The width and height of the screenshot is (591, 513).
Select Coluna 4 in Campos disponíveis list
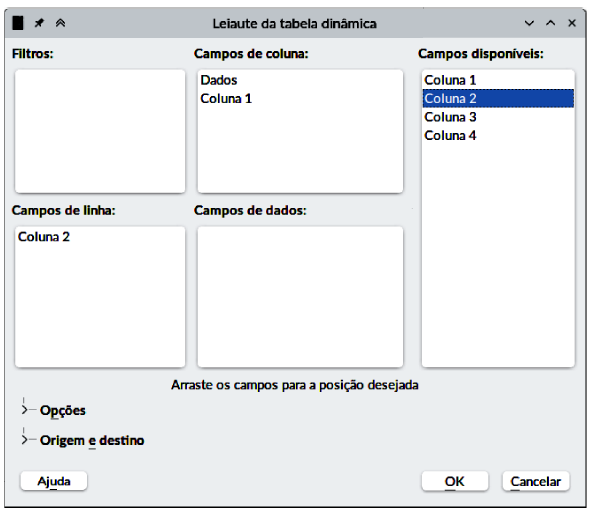pos(498,135)
